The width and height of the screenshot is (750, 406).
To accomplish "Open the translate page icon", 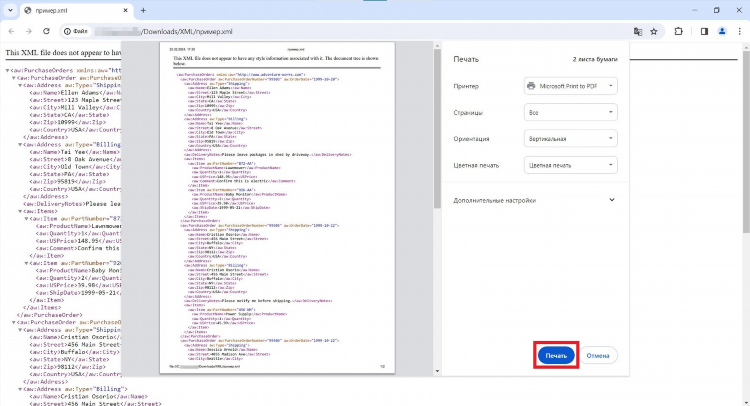I will [x=638, y=32].
